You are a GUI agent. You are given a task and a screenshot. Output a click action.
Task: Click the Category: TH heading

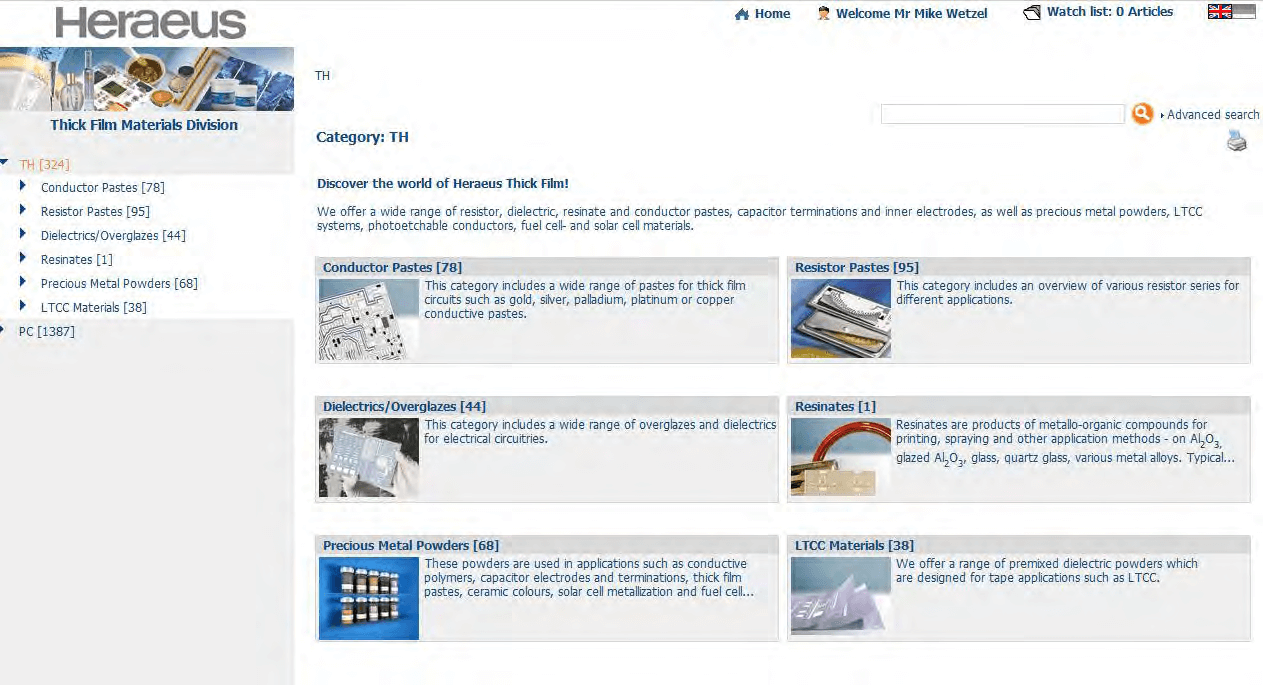362,137
